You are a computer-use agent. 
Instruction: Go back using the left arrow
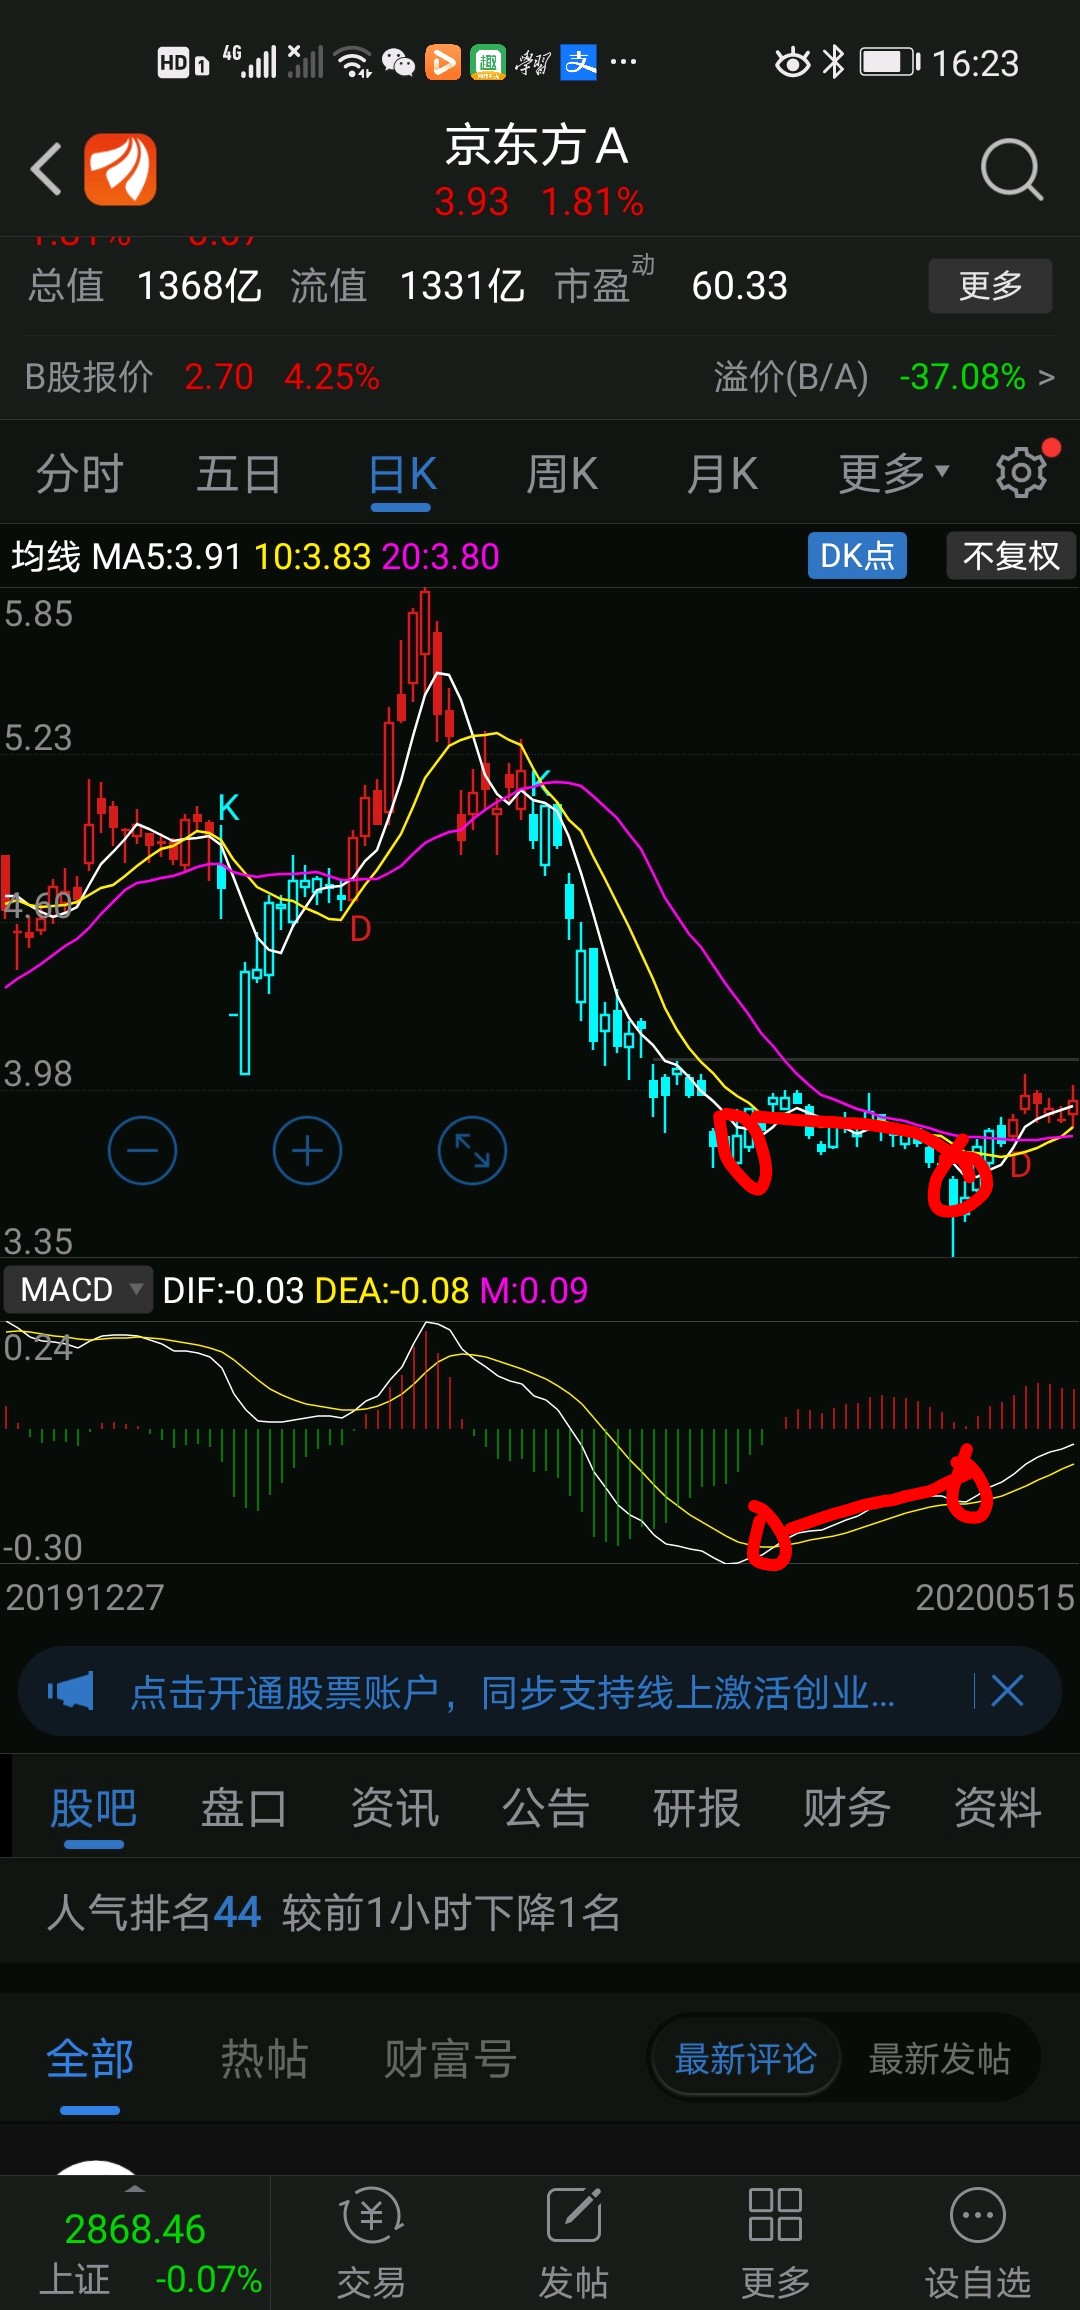coord(46,168)
